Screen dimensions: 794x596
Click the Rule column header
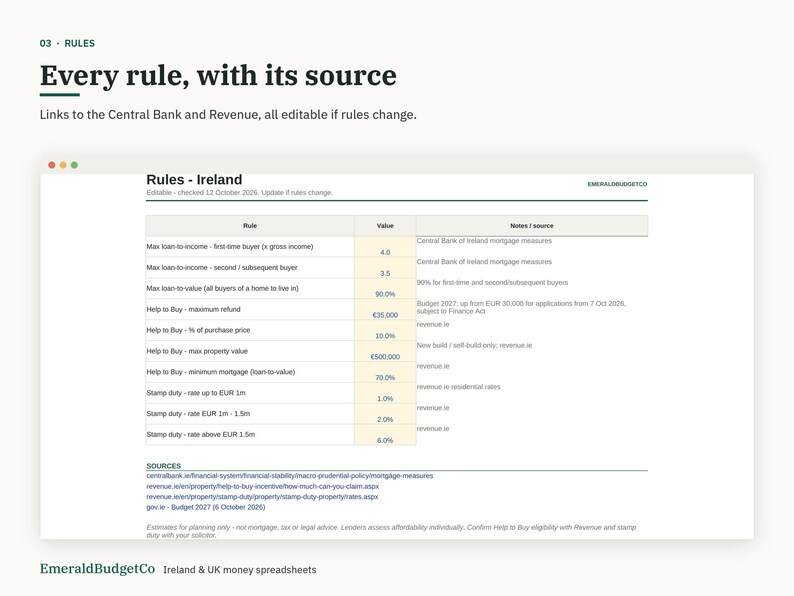pos(250,226)
